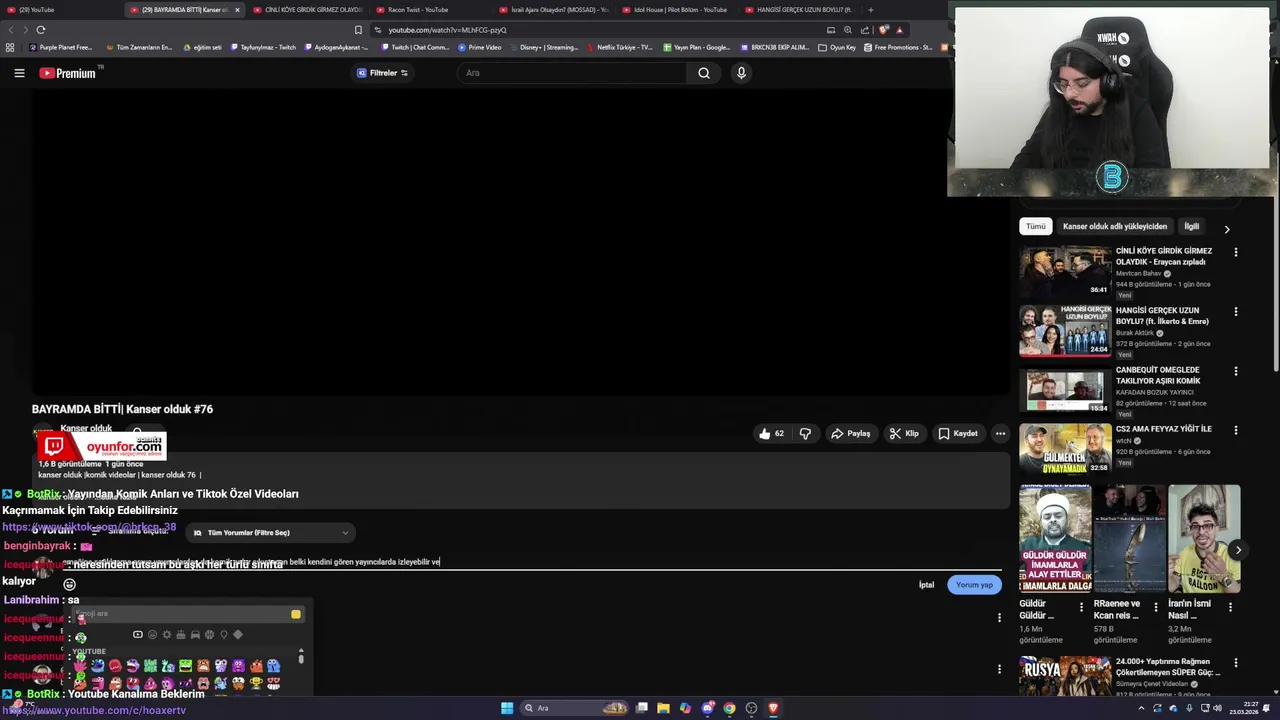Pick the yellow skin tone swatch
This screenshot has height=720, width=1280.
[296, 614]
